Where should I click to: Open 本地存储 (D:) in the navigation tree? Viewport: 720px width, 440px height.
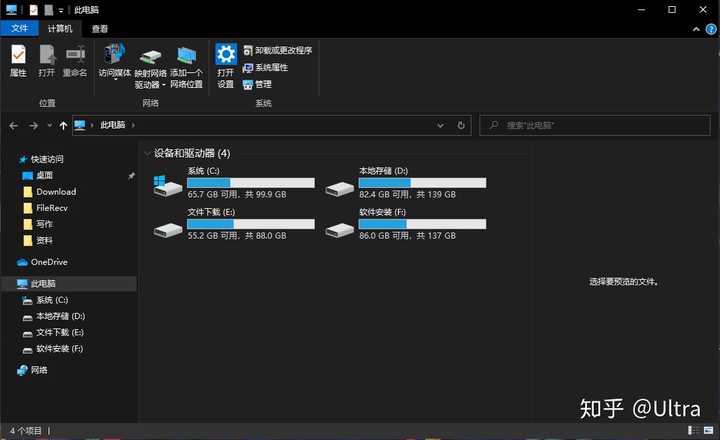tap(61, 316)
